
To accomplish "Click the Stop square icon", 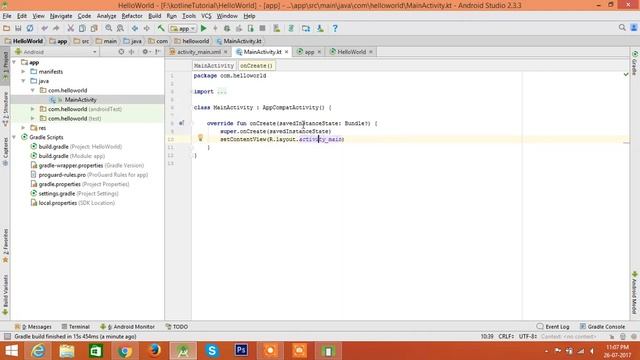I will coord(262,28).
